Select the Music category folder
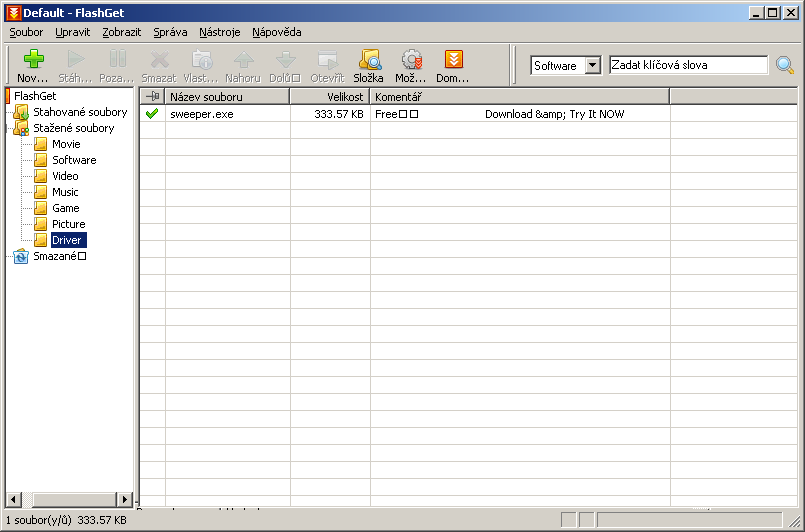805x532 pixels. point(65,192)
